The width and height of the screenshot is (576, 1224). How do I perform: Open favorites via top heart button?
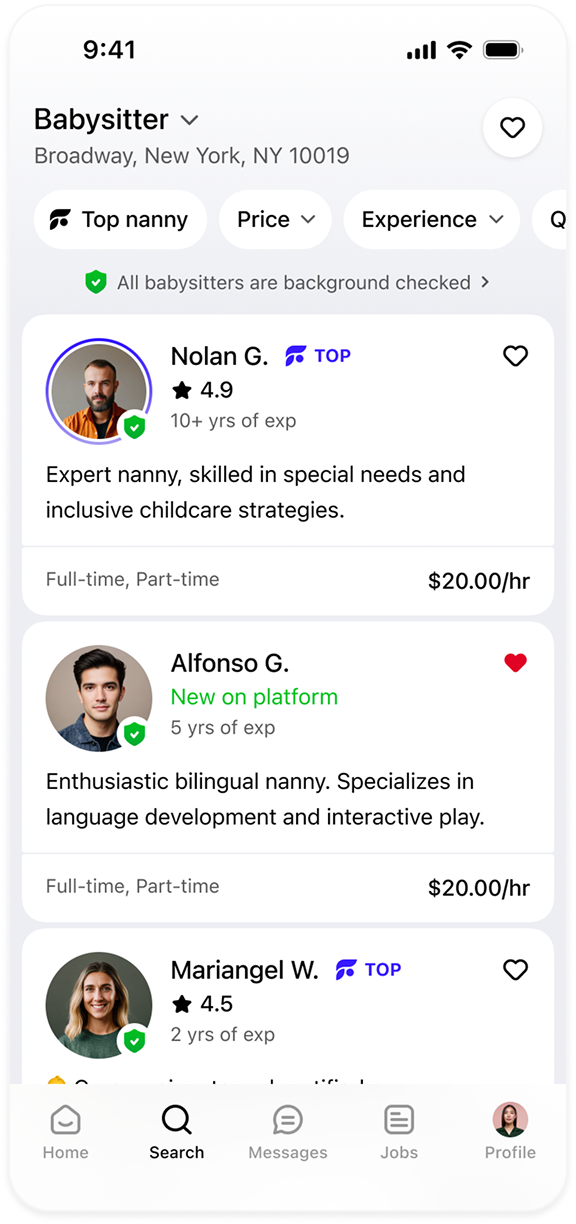512,128
